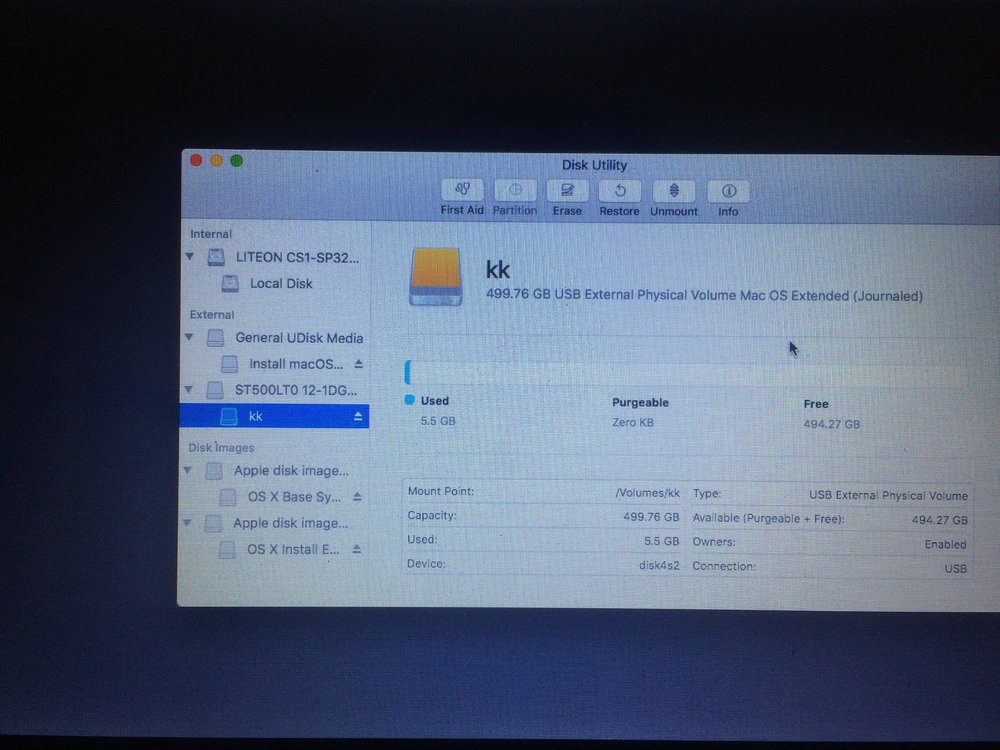Eject the kk volume
Image resolution: width=1000 pixels, height=750 pixels.
click(x=358, y=416)
